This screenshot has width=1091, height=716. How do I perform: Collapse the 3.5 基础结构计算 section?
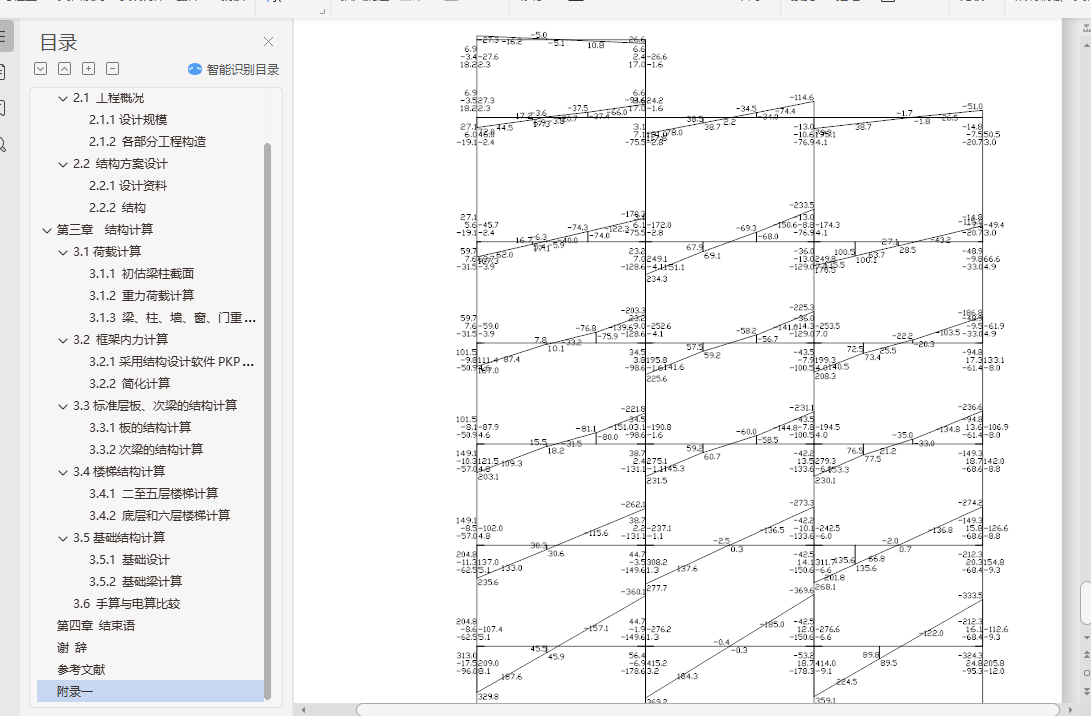coord(63,539)
